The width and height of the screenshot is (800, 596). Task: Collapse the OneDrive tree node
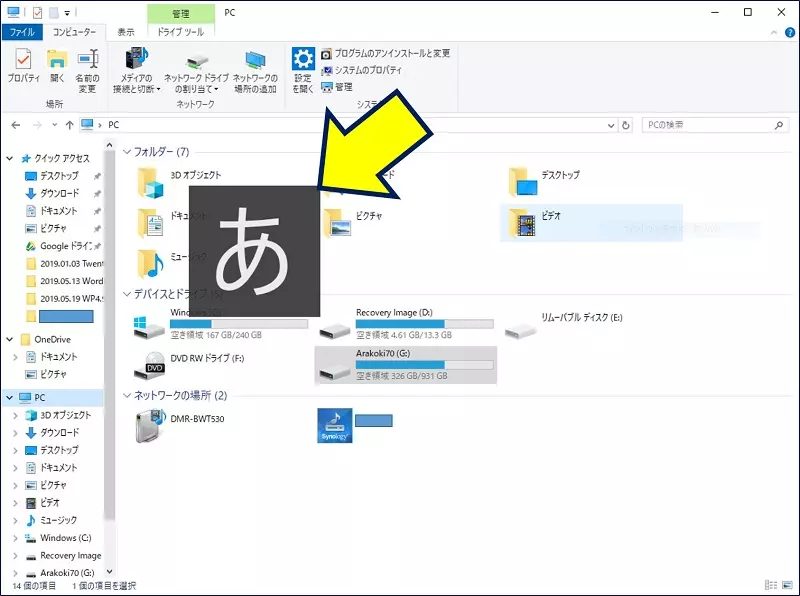coord(10,339)
